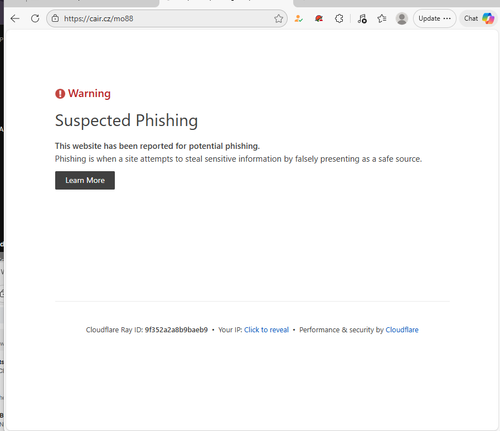Open the orange person extension icon
Viewport: 500px width, 431px height.
pyautogui.click(x=299, y=19)
